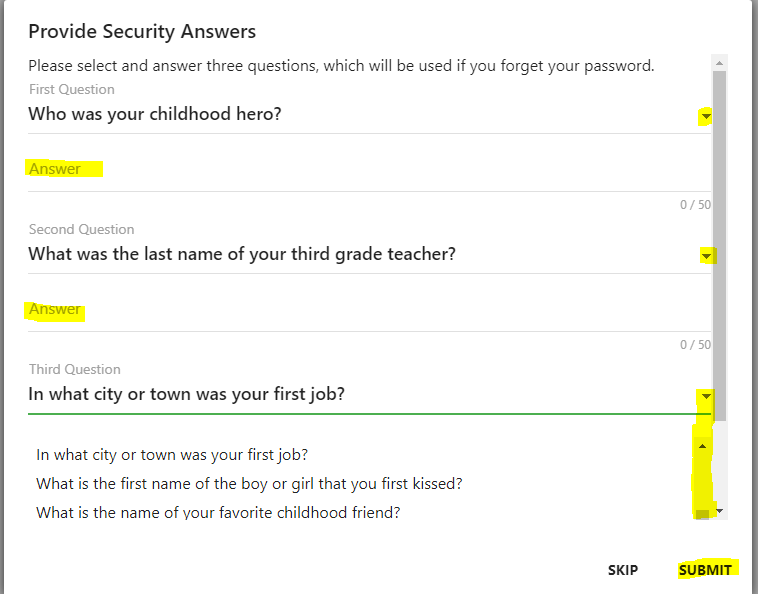Click the Third Question selected text field
Screen dimensions: 758x594
pos(187,394)
